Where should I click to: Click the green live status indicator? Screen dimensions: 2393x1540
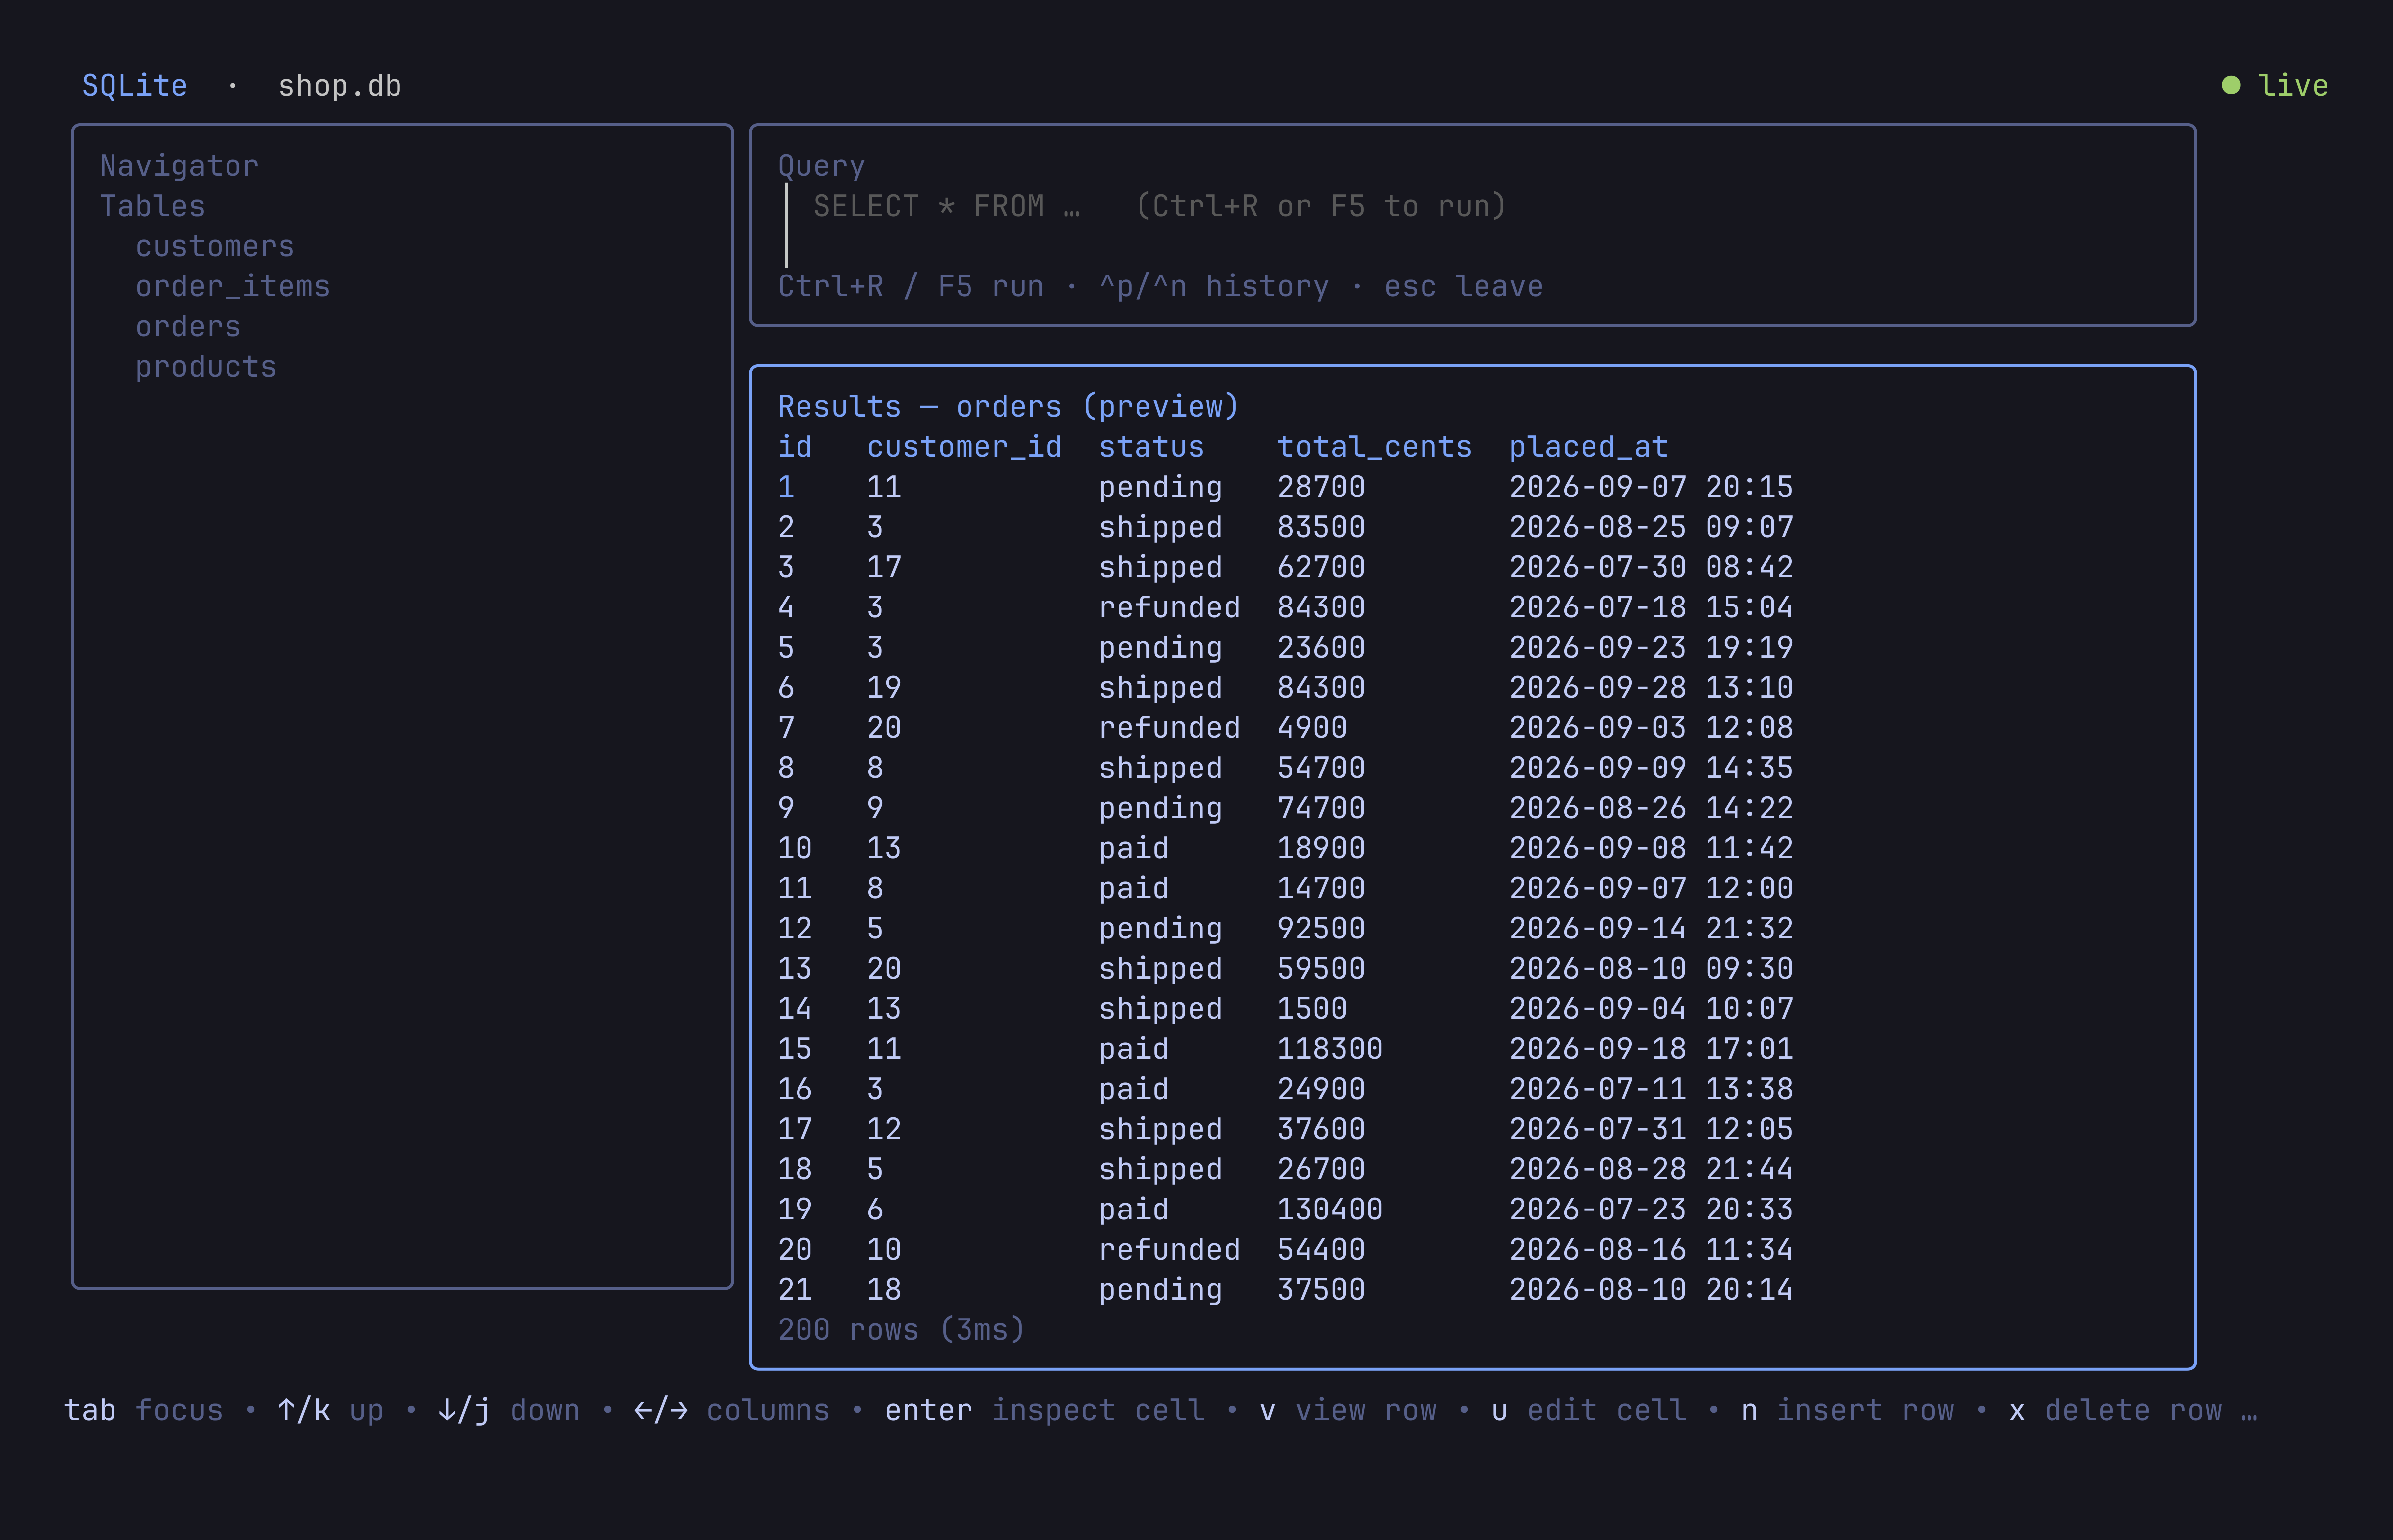coord(2275,85)
